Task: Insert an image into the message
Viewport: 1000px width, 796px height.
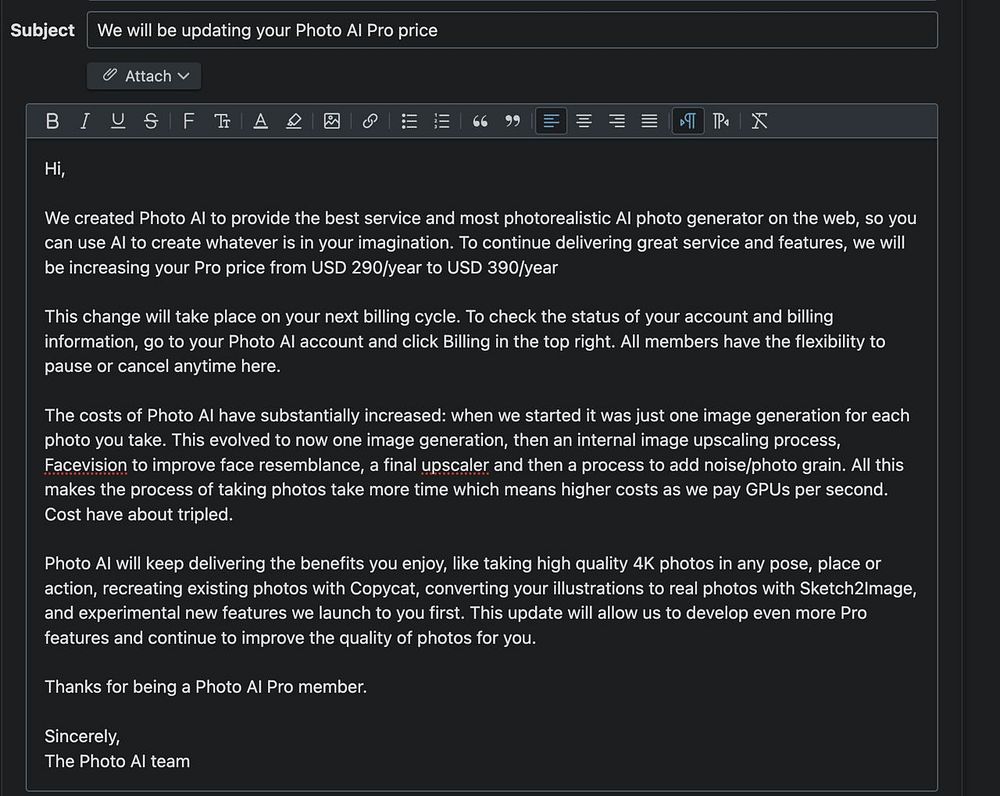Action: click(332, 121)
